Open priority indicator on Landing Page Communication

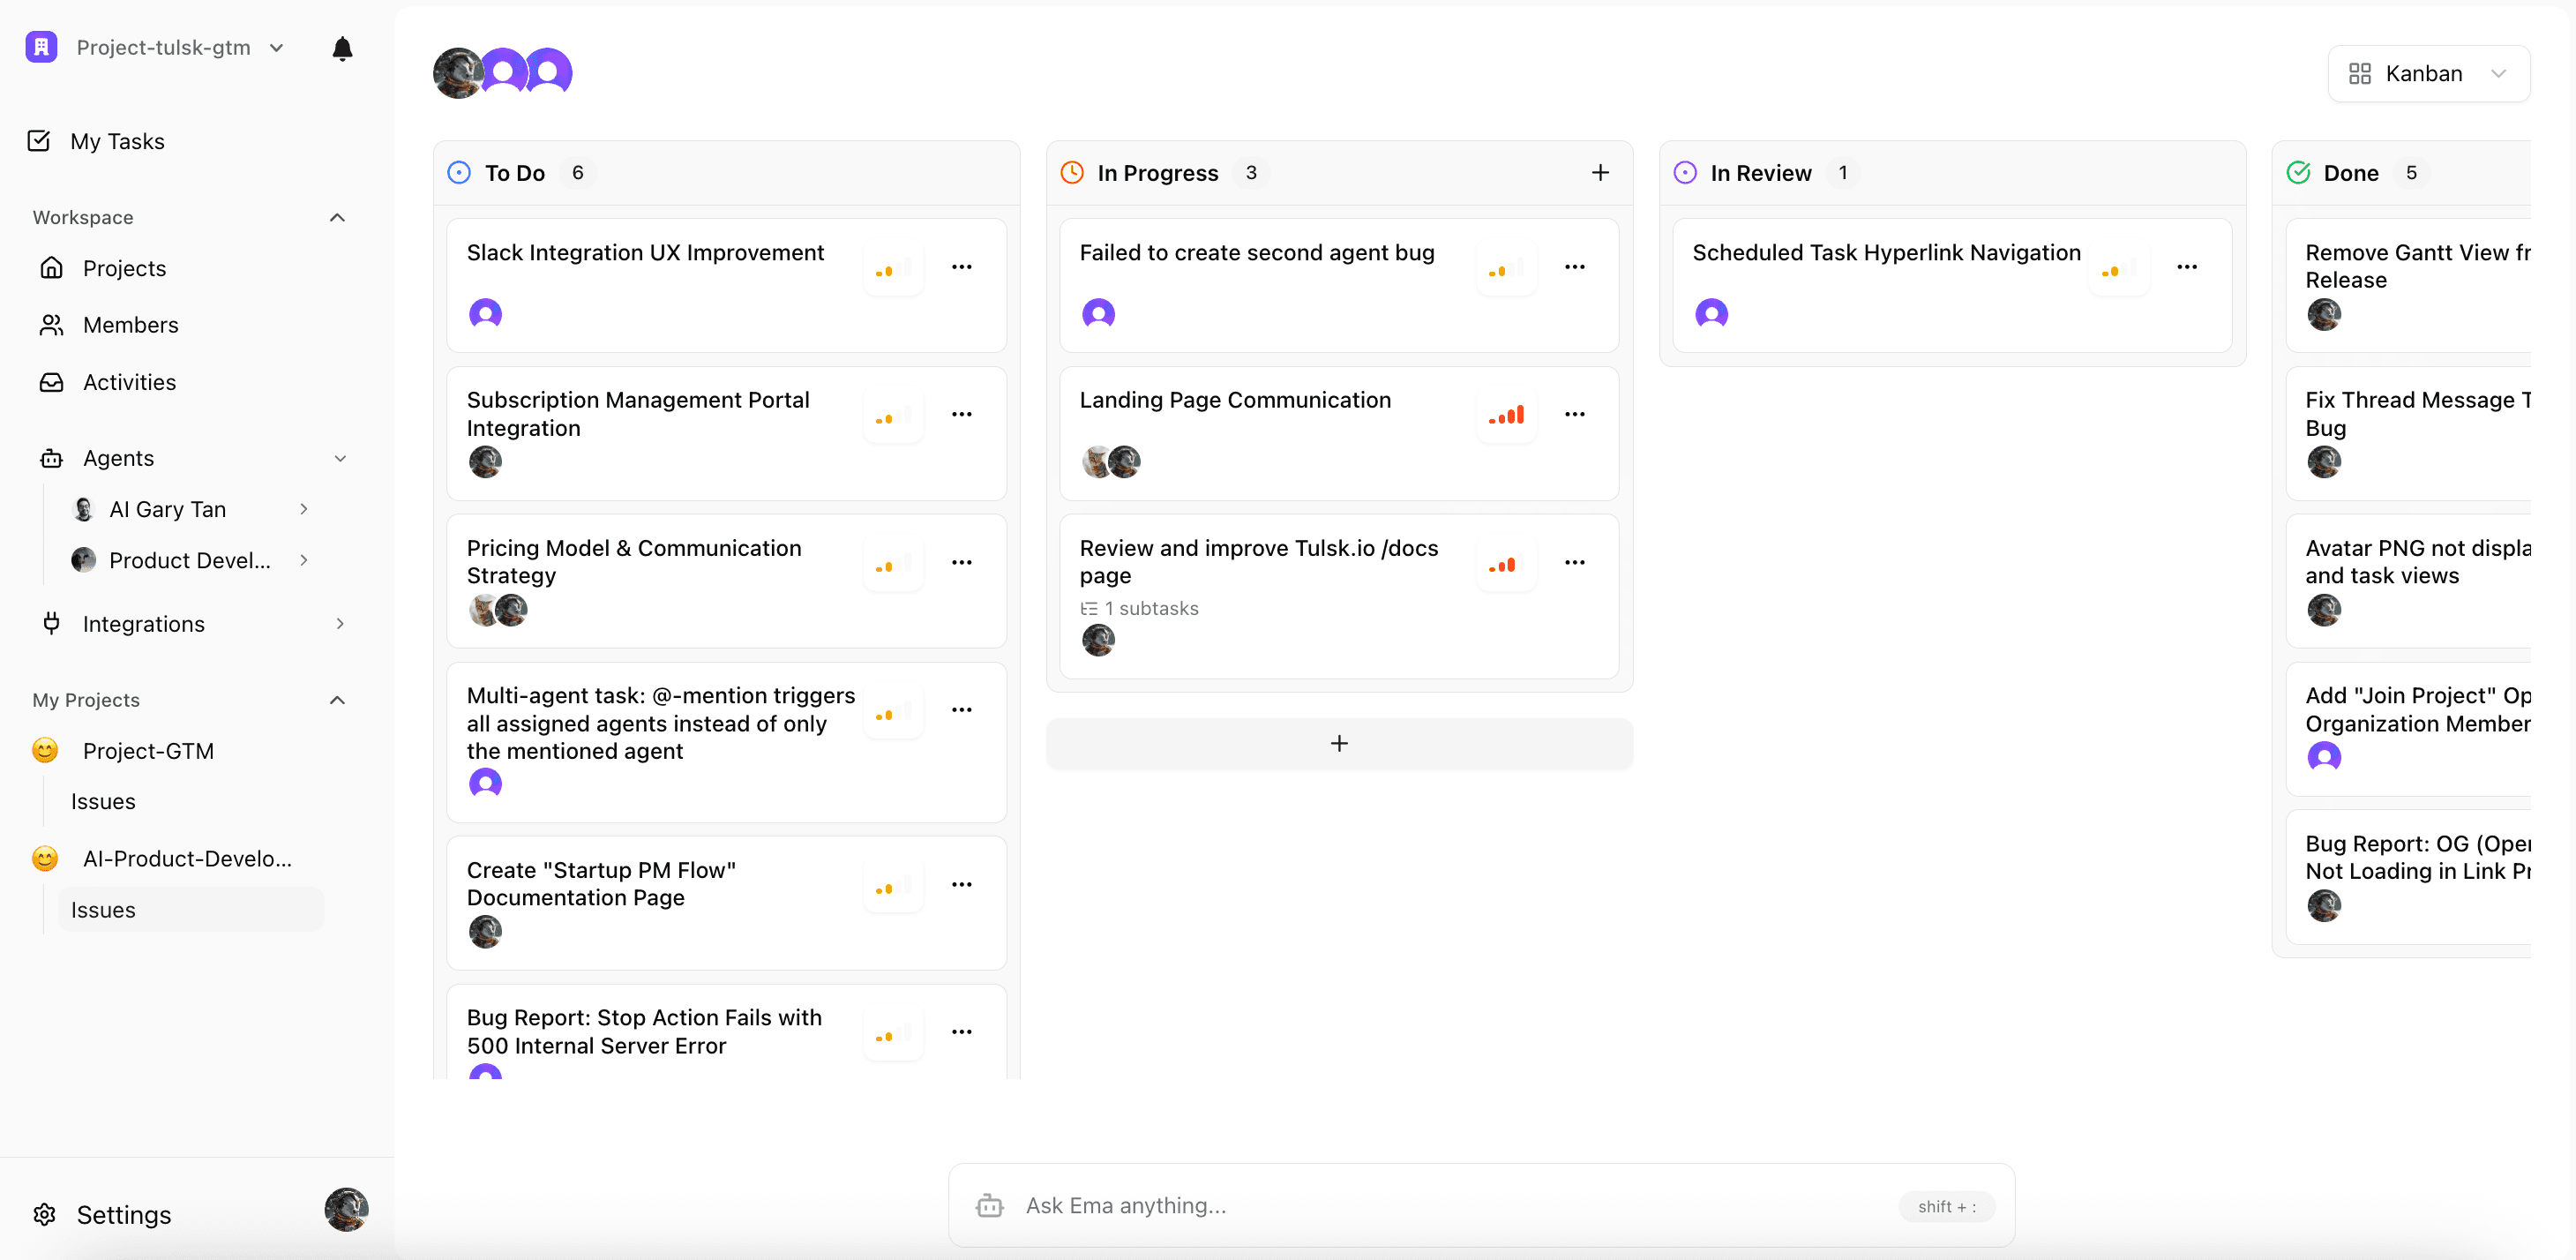point(1506,414)
